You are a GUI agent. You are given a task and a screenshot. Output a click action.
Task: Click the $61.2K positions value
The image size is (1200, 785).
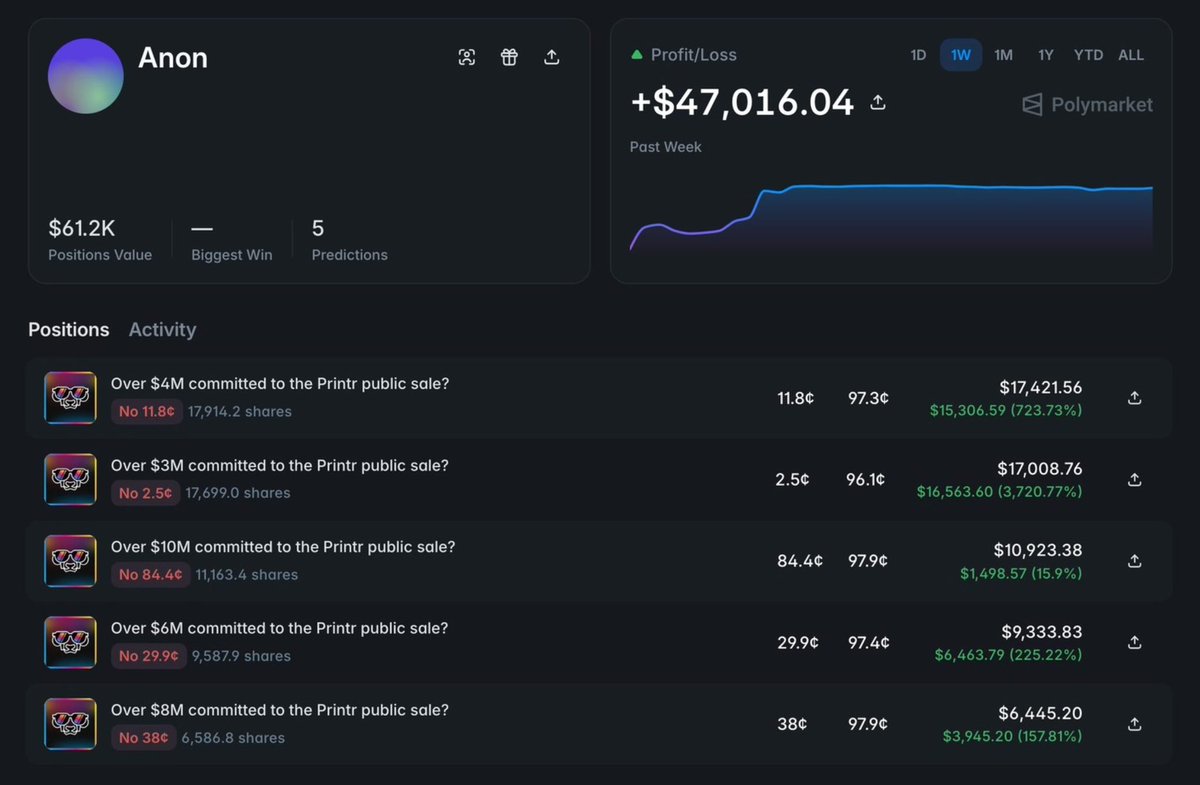82,228
